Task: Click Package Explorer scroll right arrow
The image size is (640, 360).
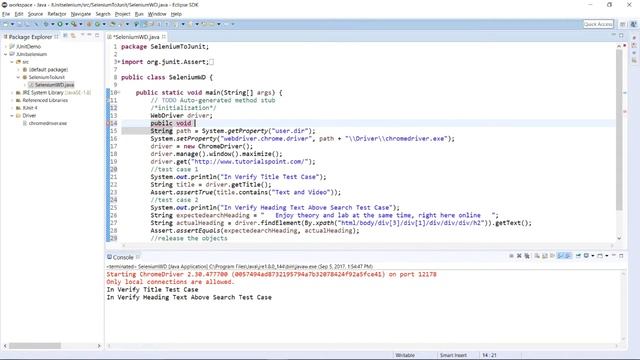Action: [99, 346]
